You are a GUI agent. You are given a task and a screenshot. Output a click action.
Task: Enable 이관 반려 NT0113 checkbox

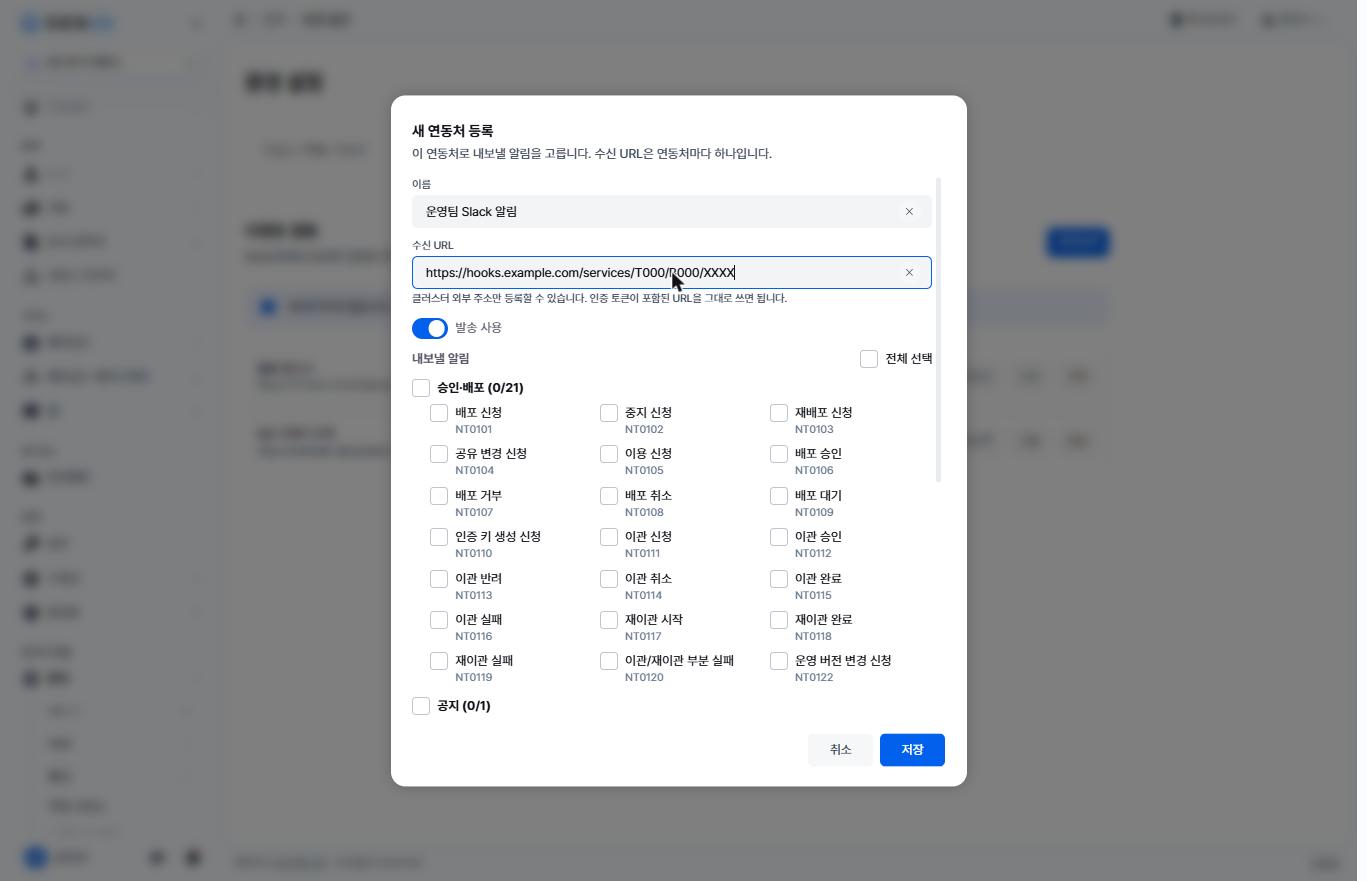(439, 579)
